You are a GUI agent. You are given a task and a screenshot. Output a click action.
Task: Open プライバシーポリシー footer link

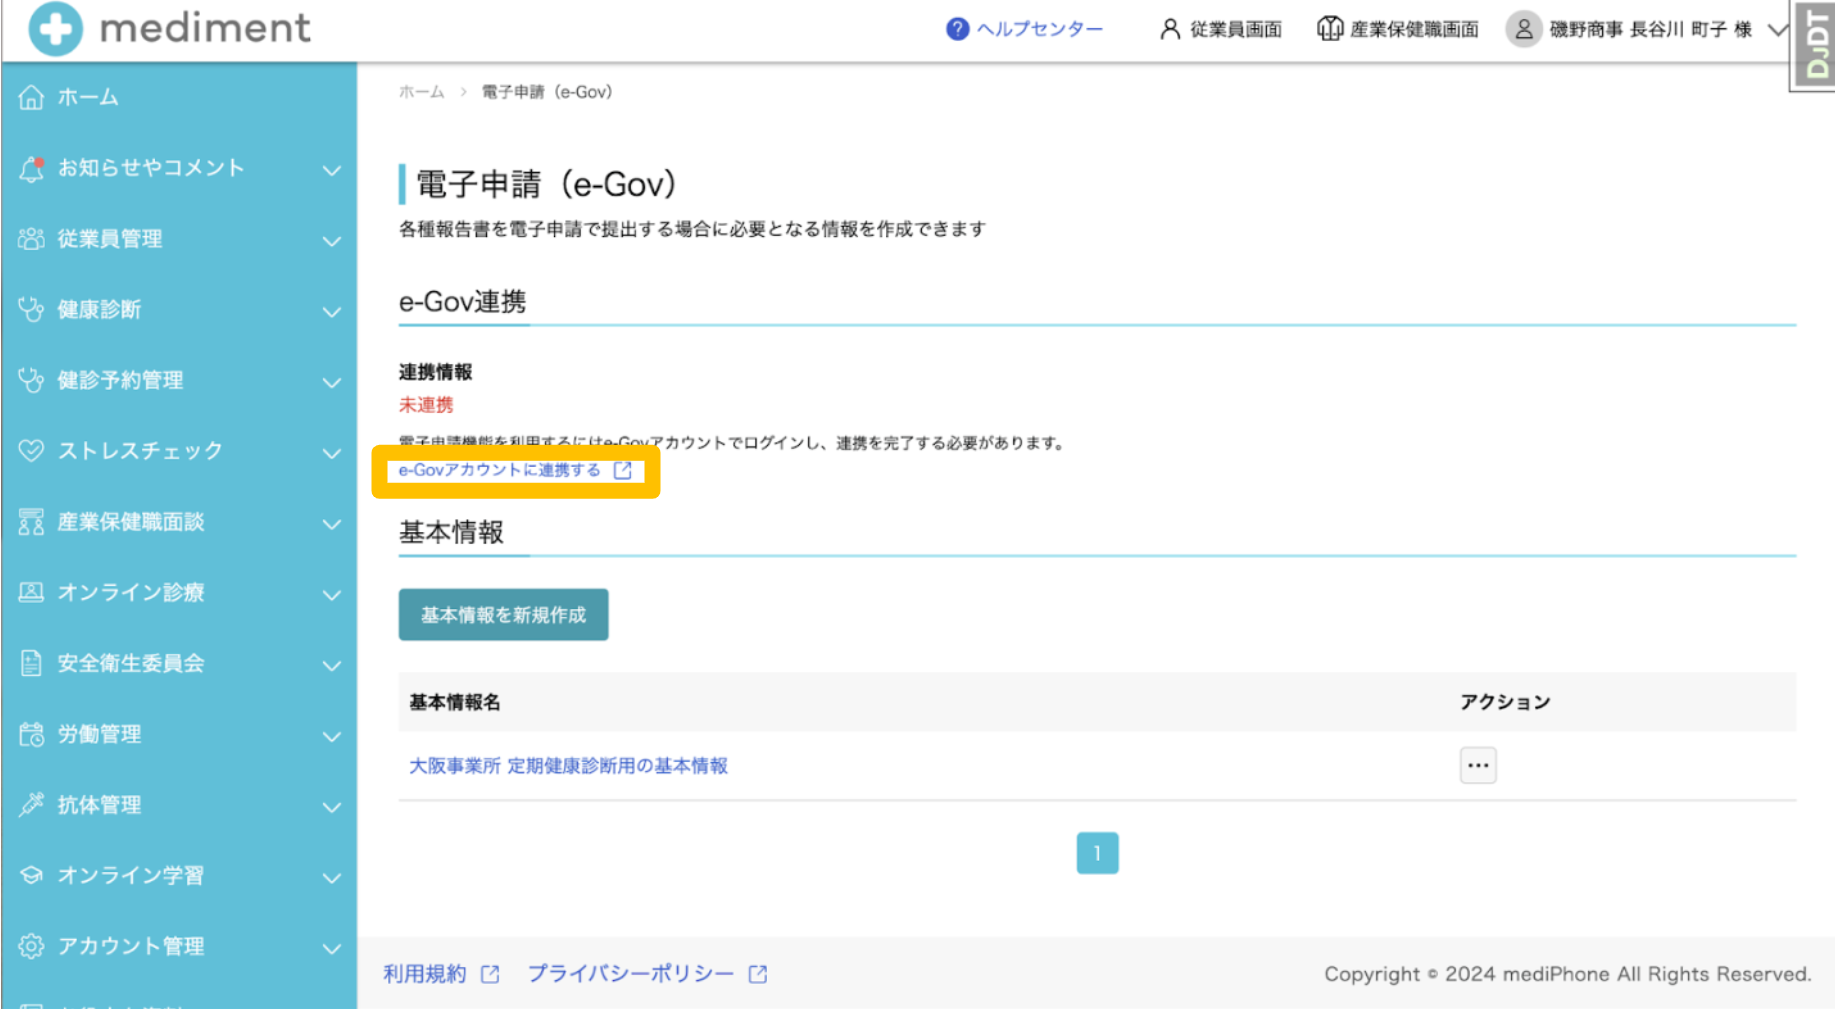[x=631, y=974]
